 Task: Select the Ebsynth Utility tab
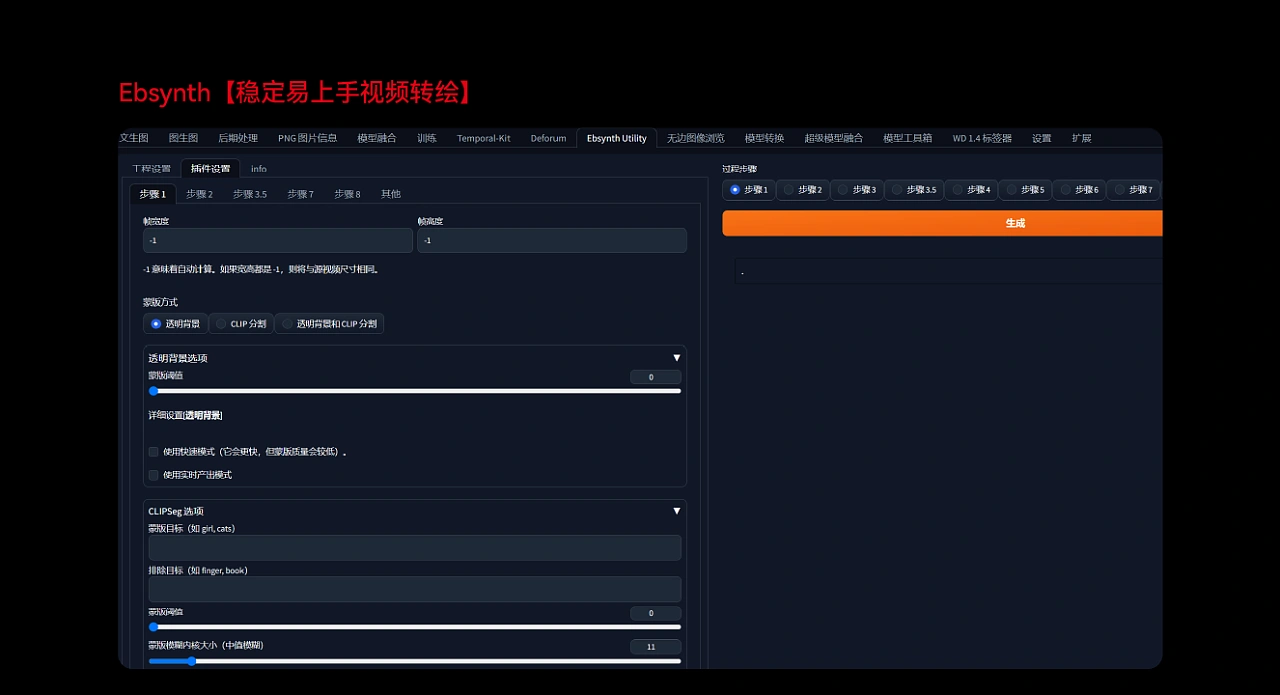pyautogui.click(x=617, y=138)
